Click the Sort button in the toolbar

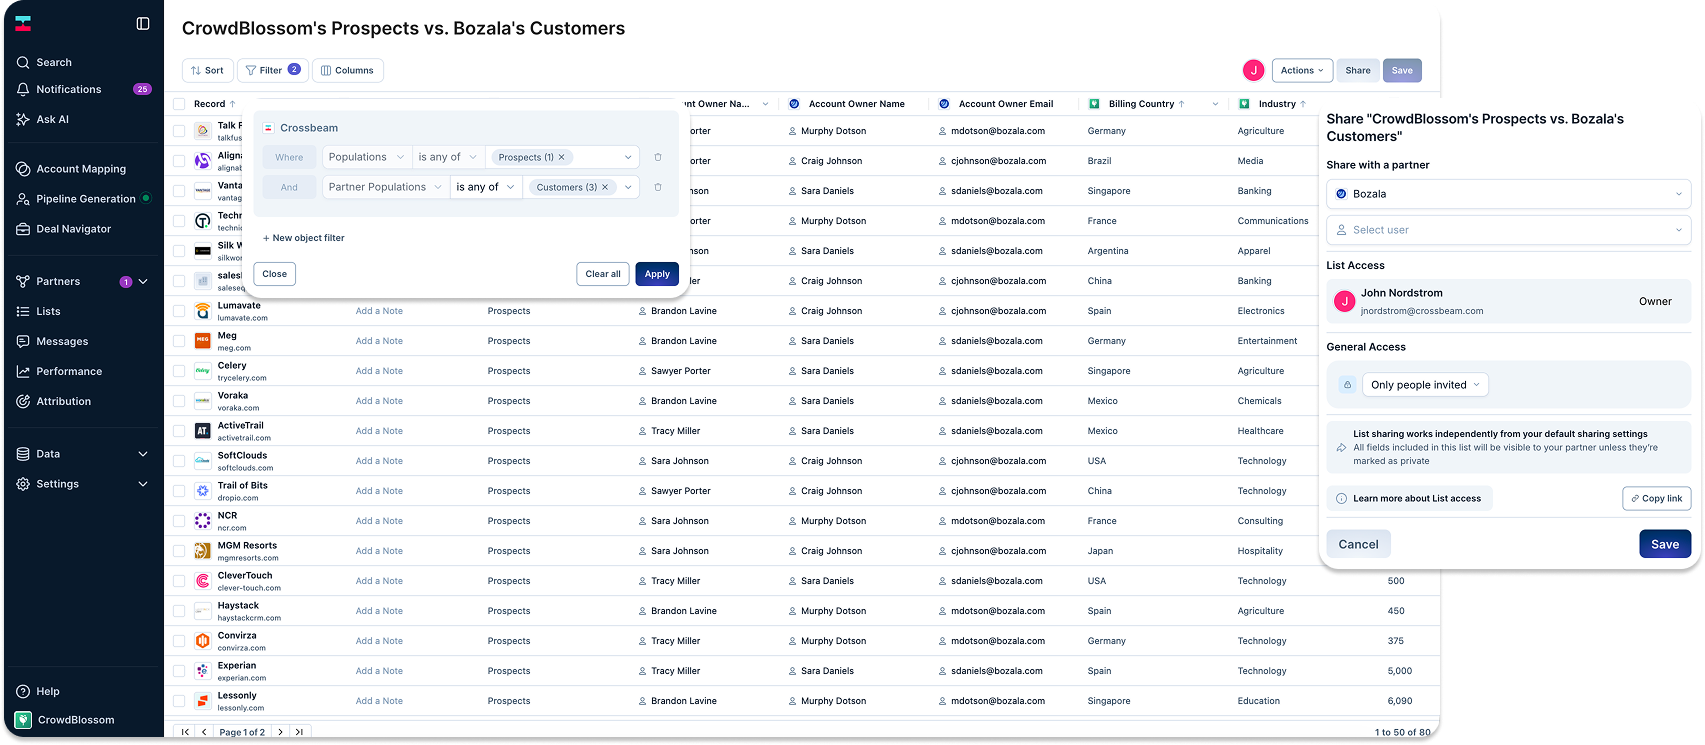(208, 70)
